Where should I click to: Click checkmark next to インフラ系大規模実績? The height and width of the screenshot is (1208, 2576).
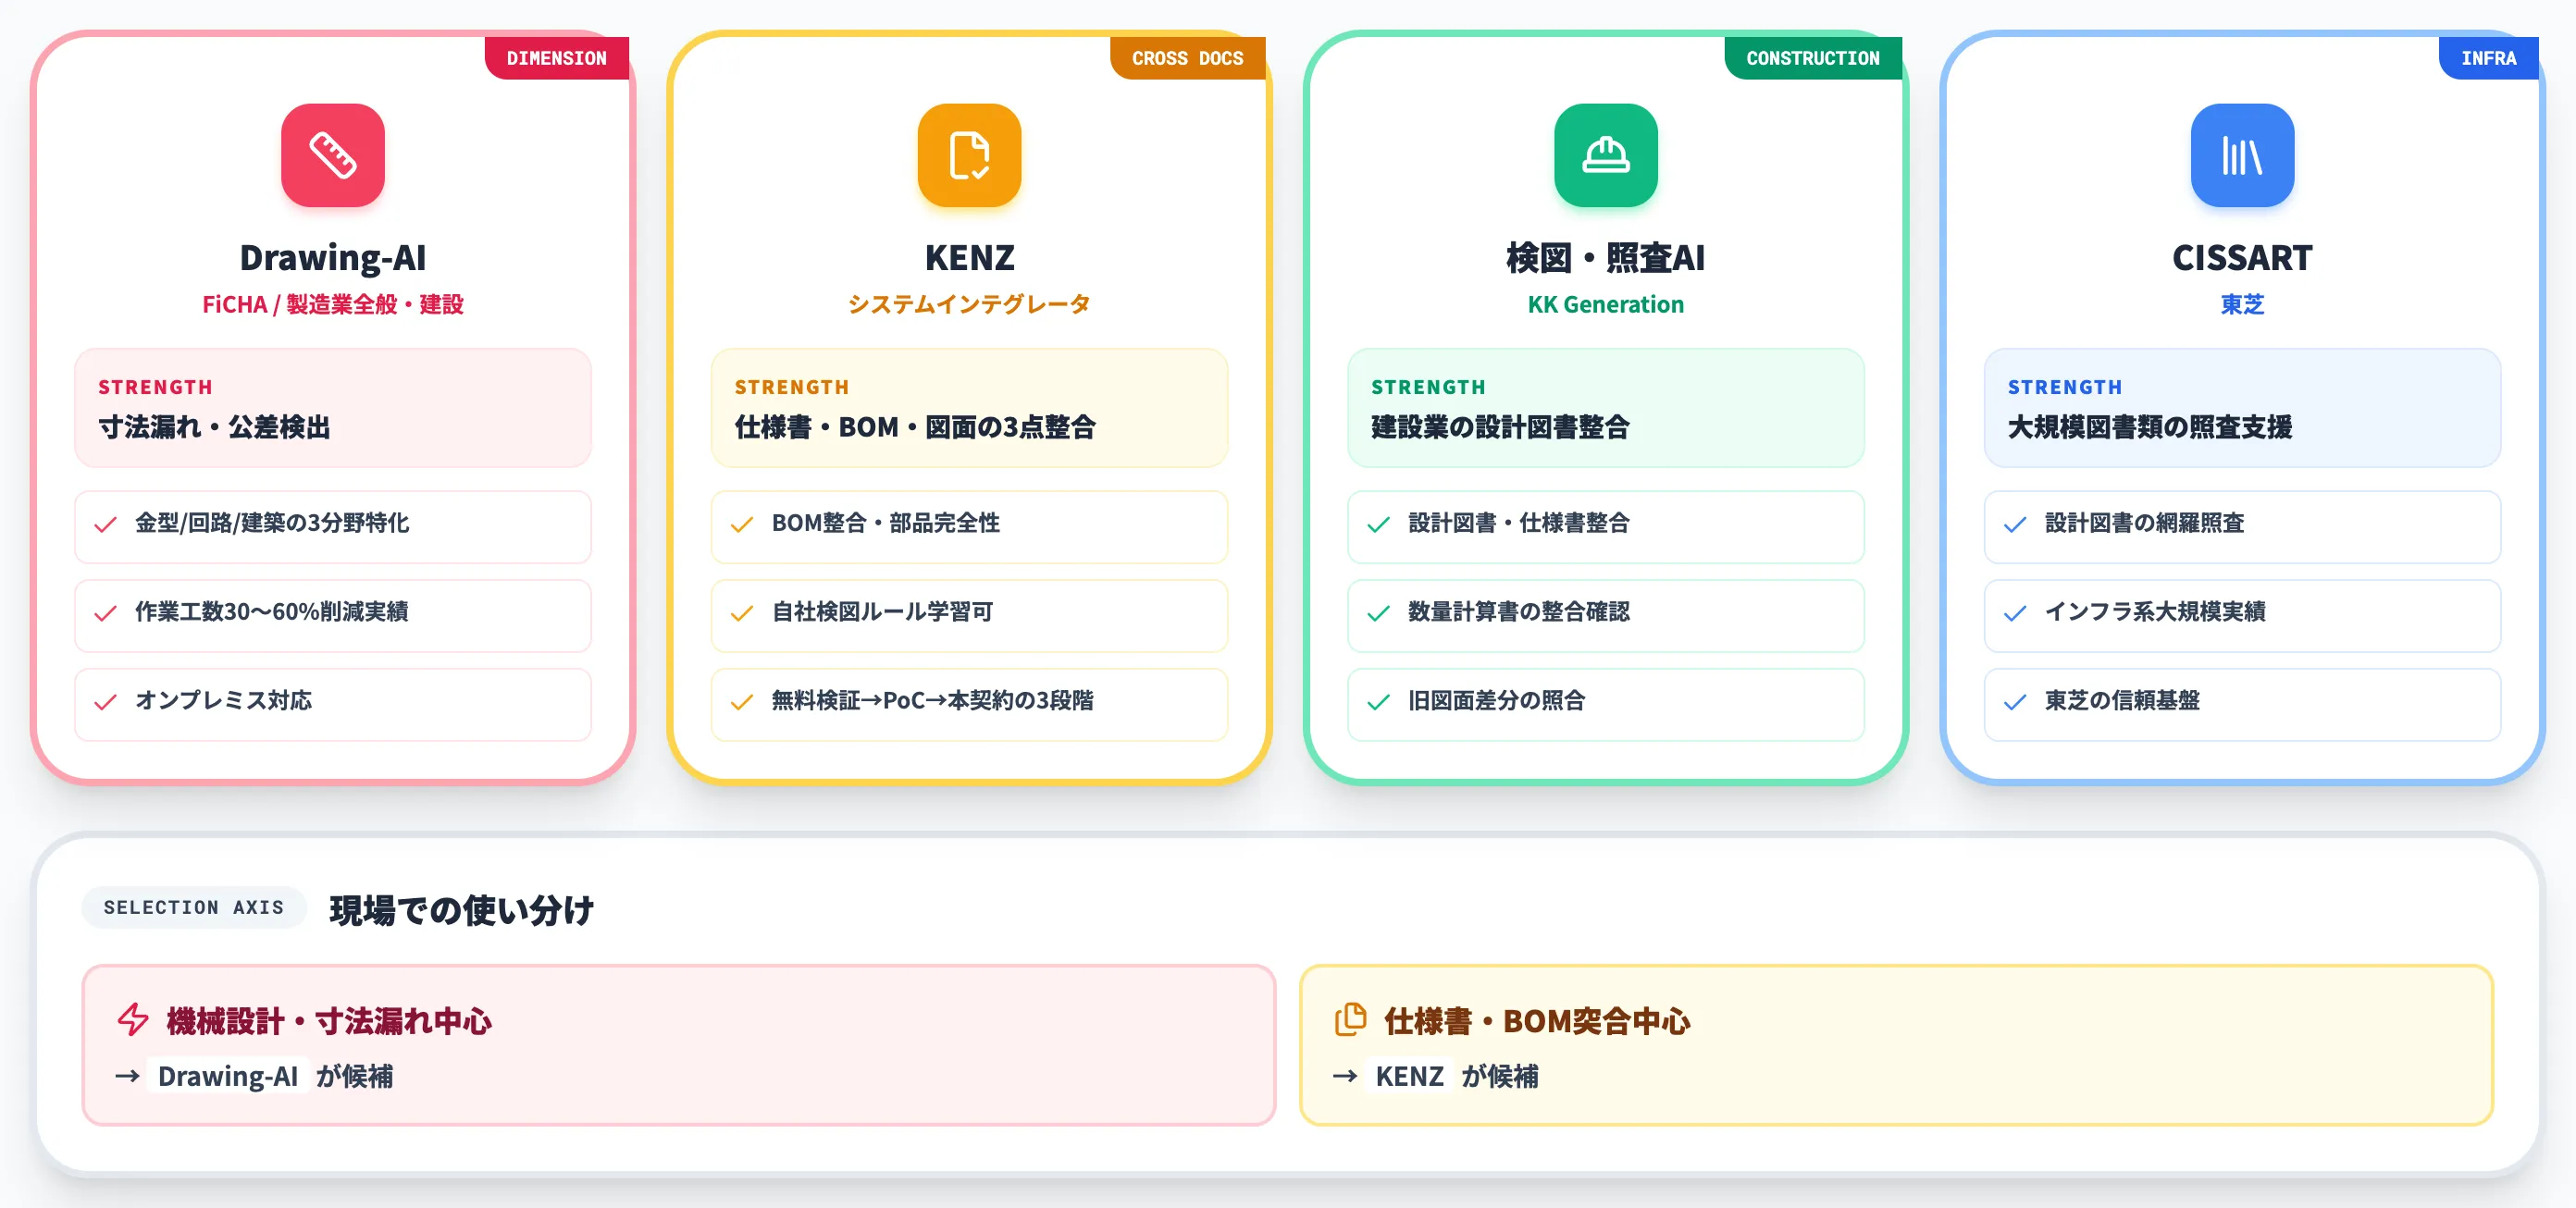click(2015, 613)
